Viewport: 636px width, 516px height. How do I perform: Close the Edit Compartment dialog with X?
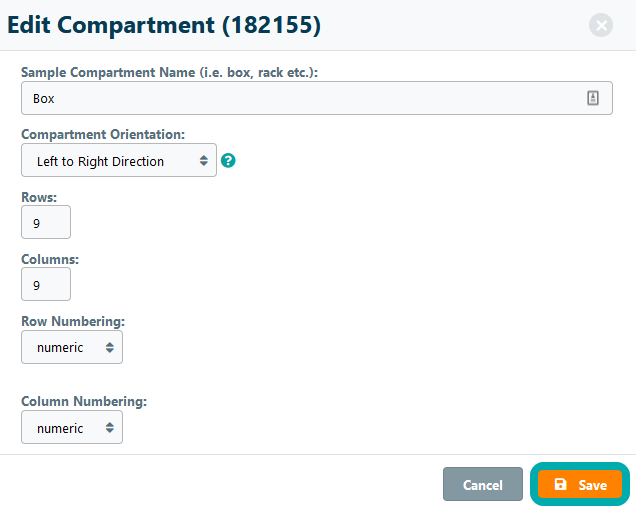(x=601, y=25)
